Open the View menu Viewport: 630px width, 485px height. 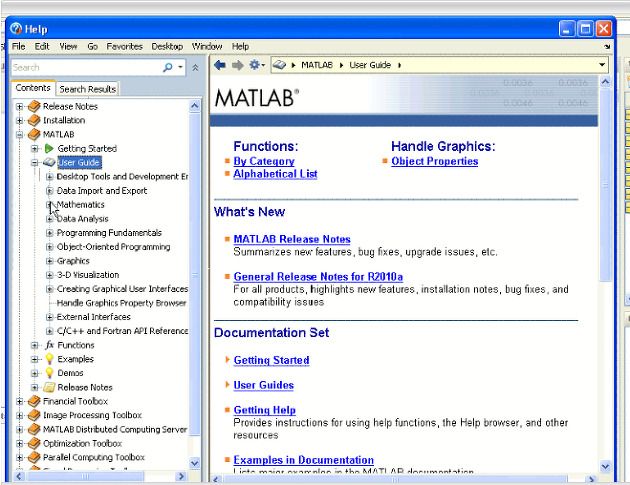click(68, 47)
